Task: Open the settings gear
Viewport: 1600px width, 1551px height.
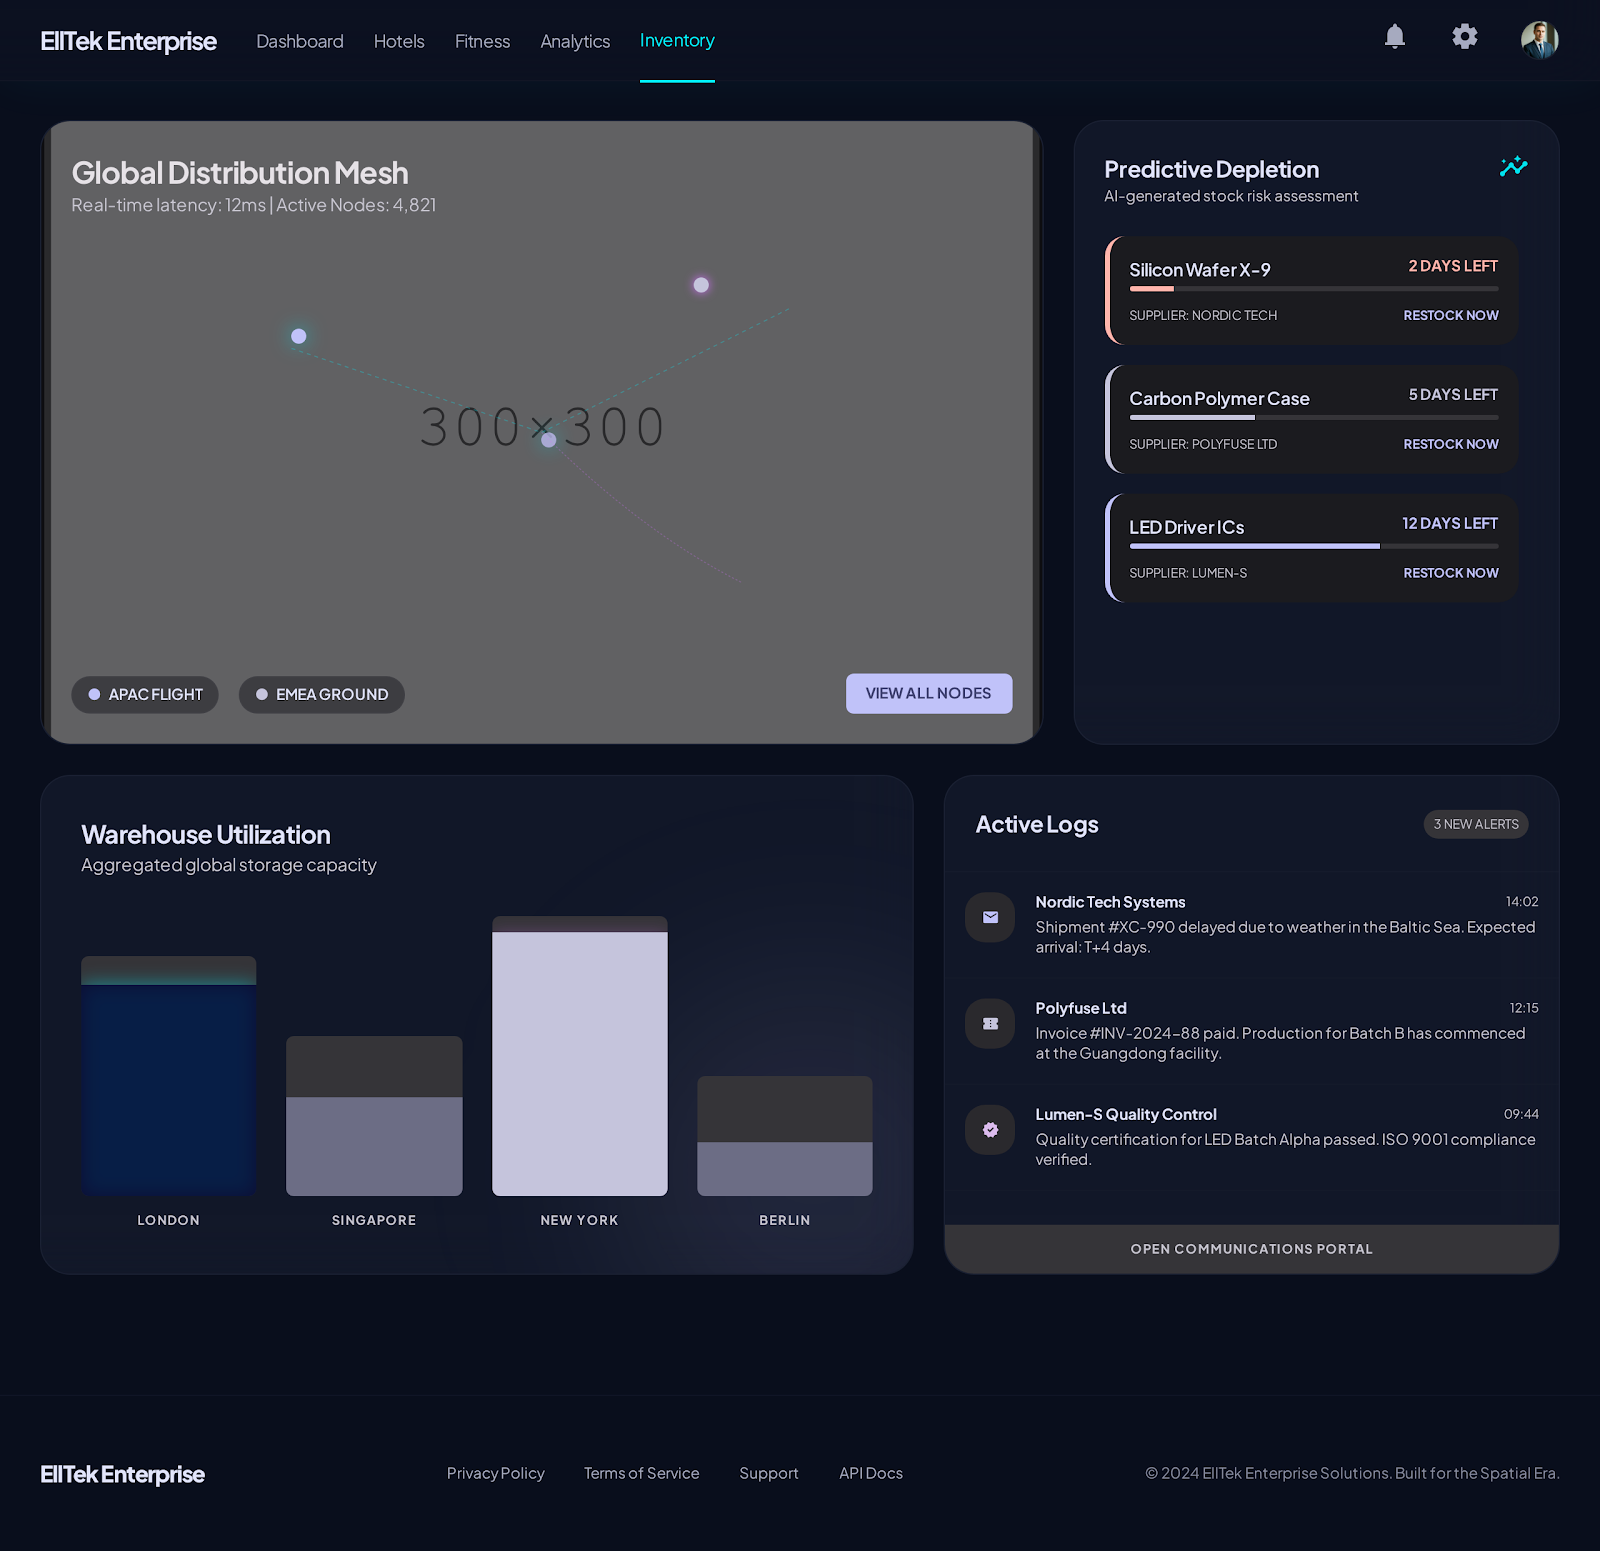Action: tap(1464, 37)
